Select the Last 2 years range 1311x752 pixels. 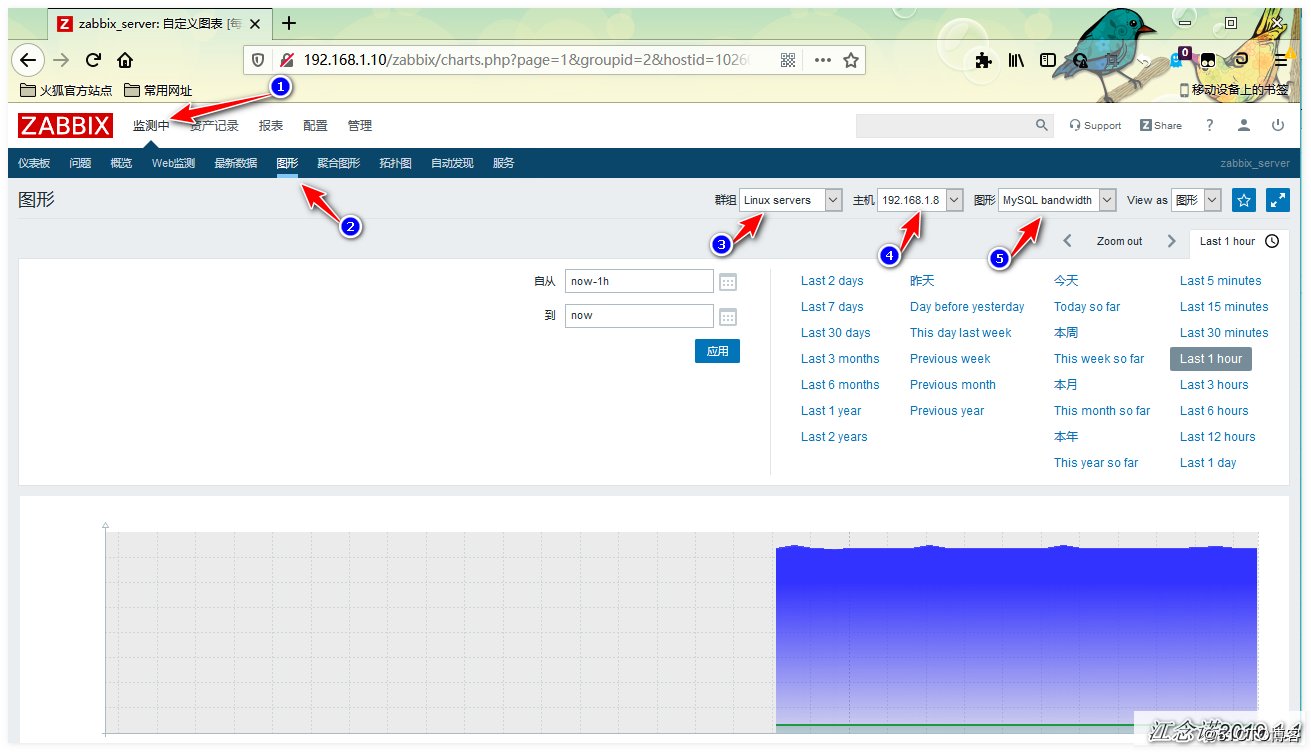pyautogui.click(x=834, y=437)
